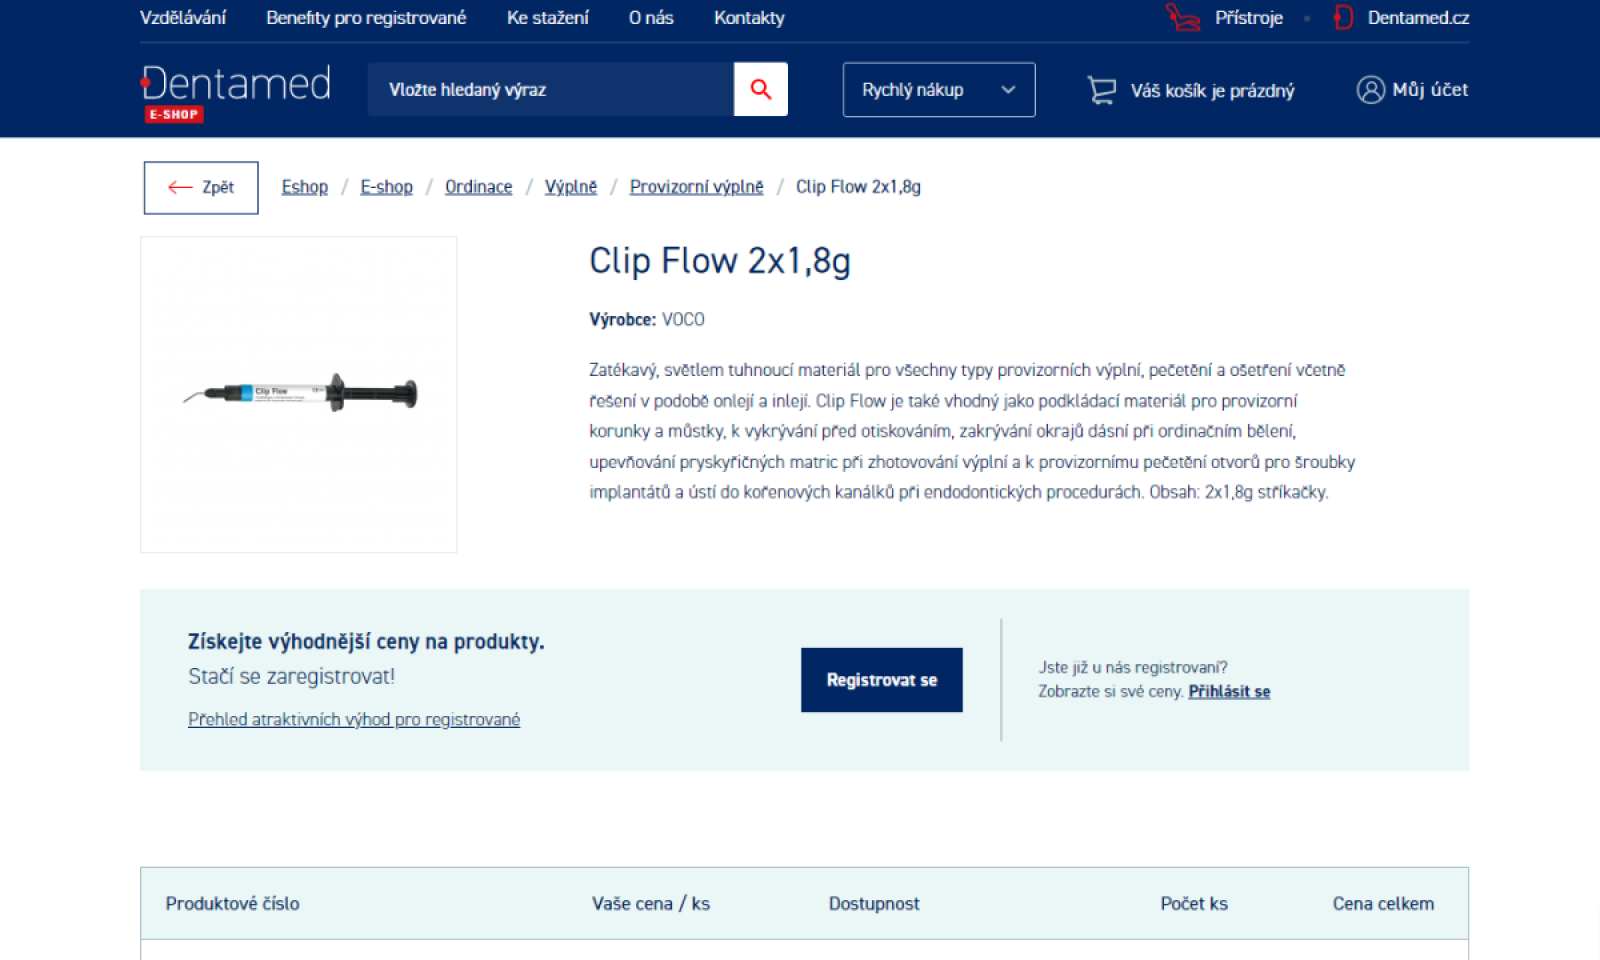Click the Počet ks column header

pos(1194,904)
